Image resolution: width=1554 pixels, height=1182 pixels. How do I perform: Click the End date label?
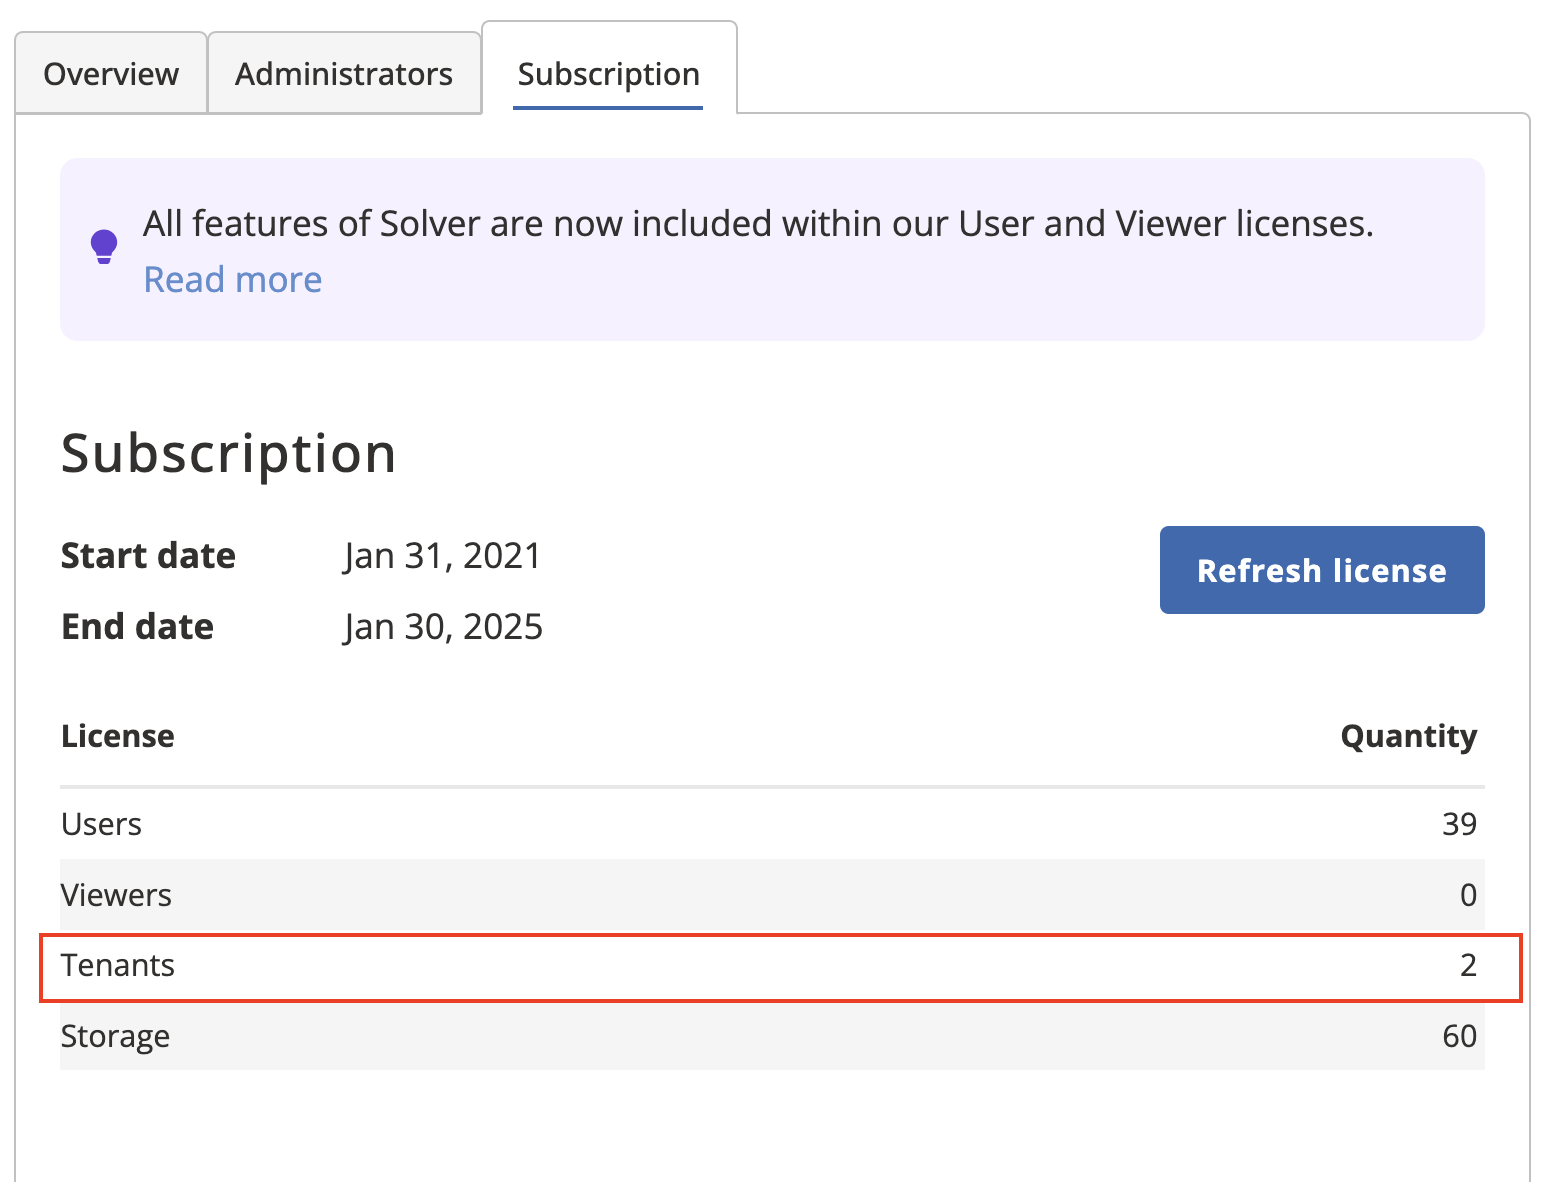(x=137, y=626)
